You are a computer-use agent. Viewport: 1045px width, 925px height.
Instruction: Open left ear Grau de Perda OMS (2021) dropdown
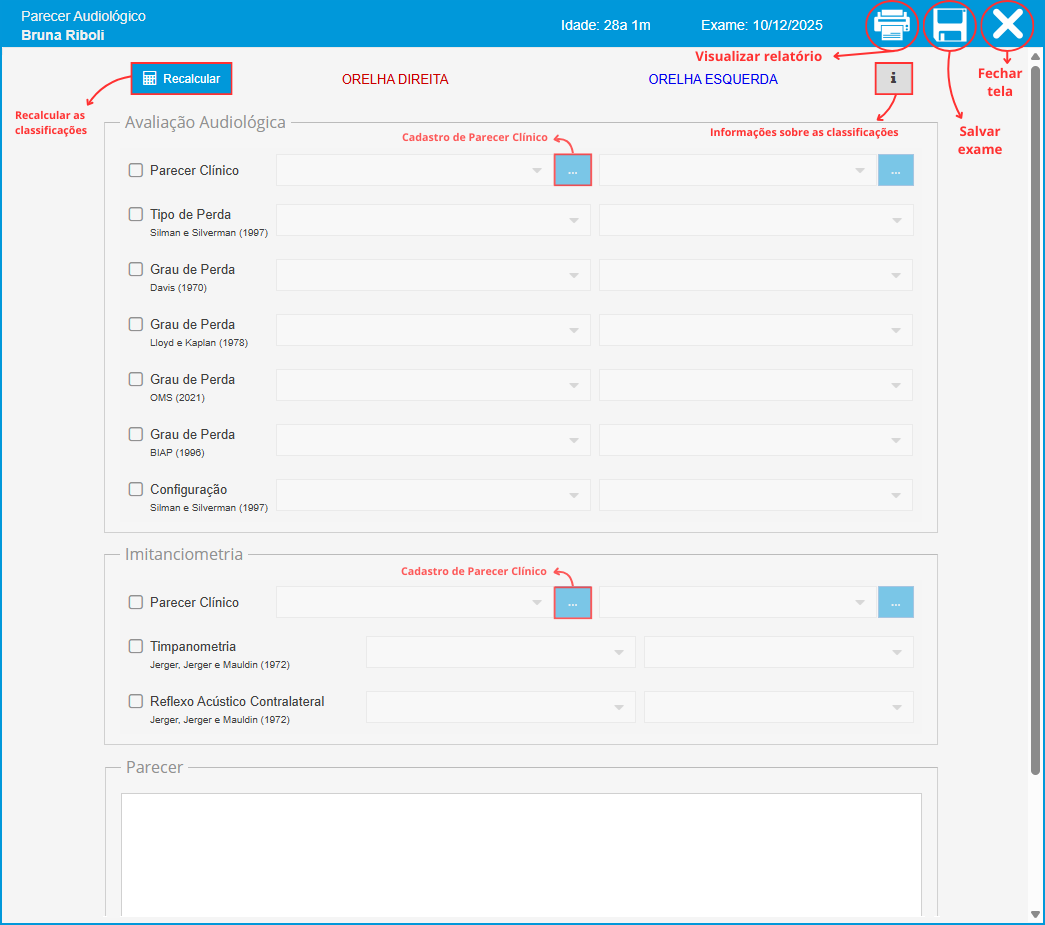click(755, 385)
